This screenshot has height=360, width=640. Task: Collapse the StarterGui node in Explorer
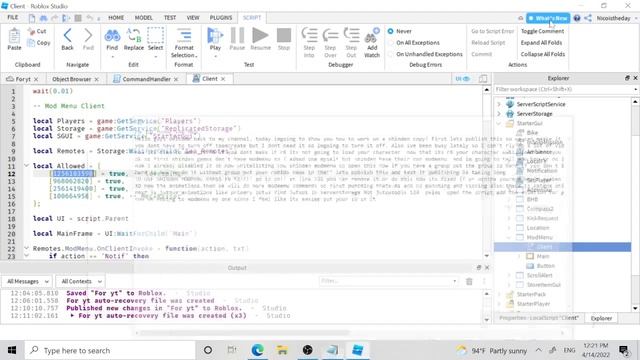[499, 123]
